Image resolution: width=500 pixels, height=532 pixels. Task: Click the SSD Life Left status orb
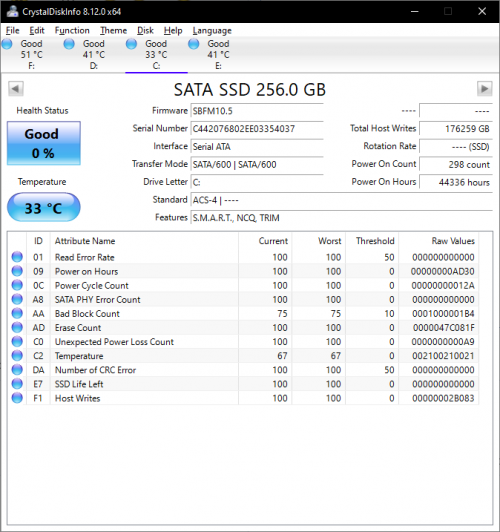[17, 384]
